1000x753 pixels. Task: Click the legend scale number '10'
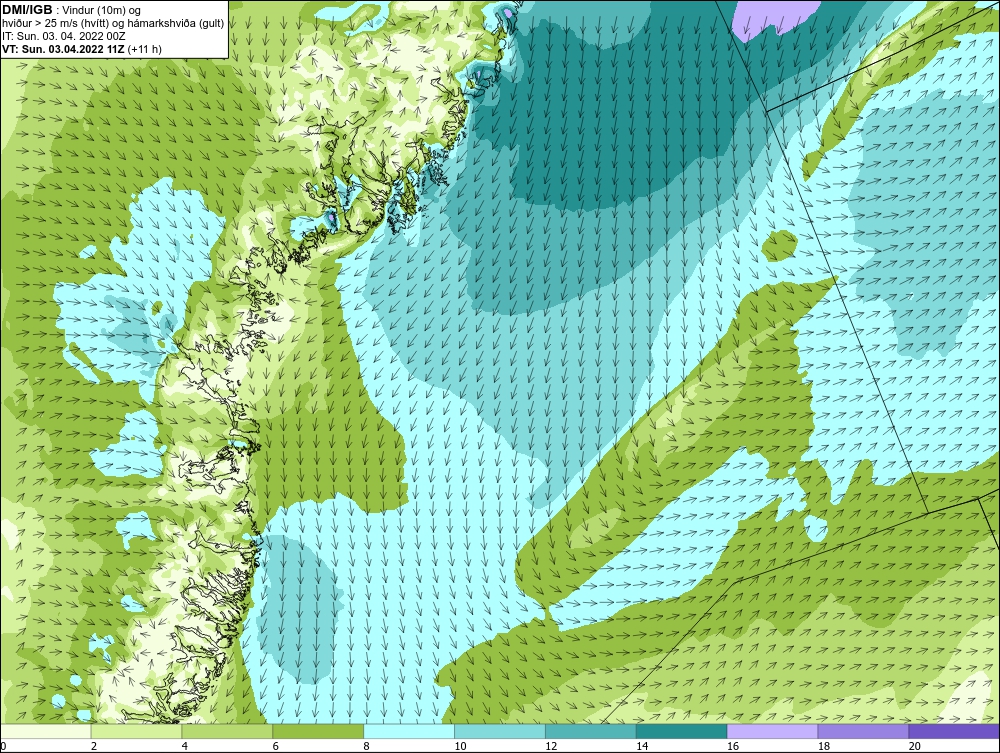click(x=460, y=746)
